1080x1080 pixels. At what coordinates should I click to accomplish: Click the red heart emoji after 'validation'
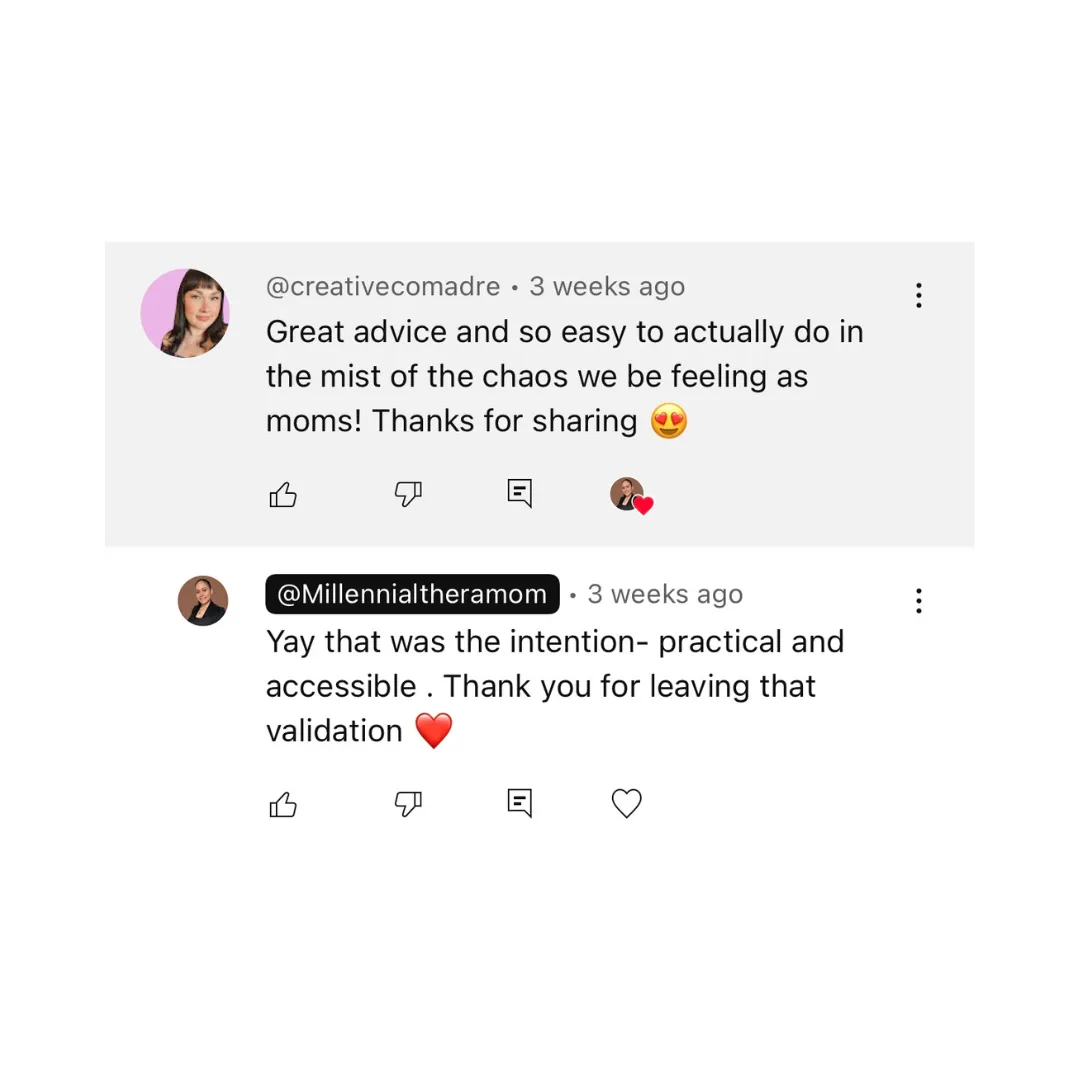pyautogui.click(x=433, y=731)
